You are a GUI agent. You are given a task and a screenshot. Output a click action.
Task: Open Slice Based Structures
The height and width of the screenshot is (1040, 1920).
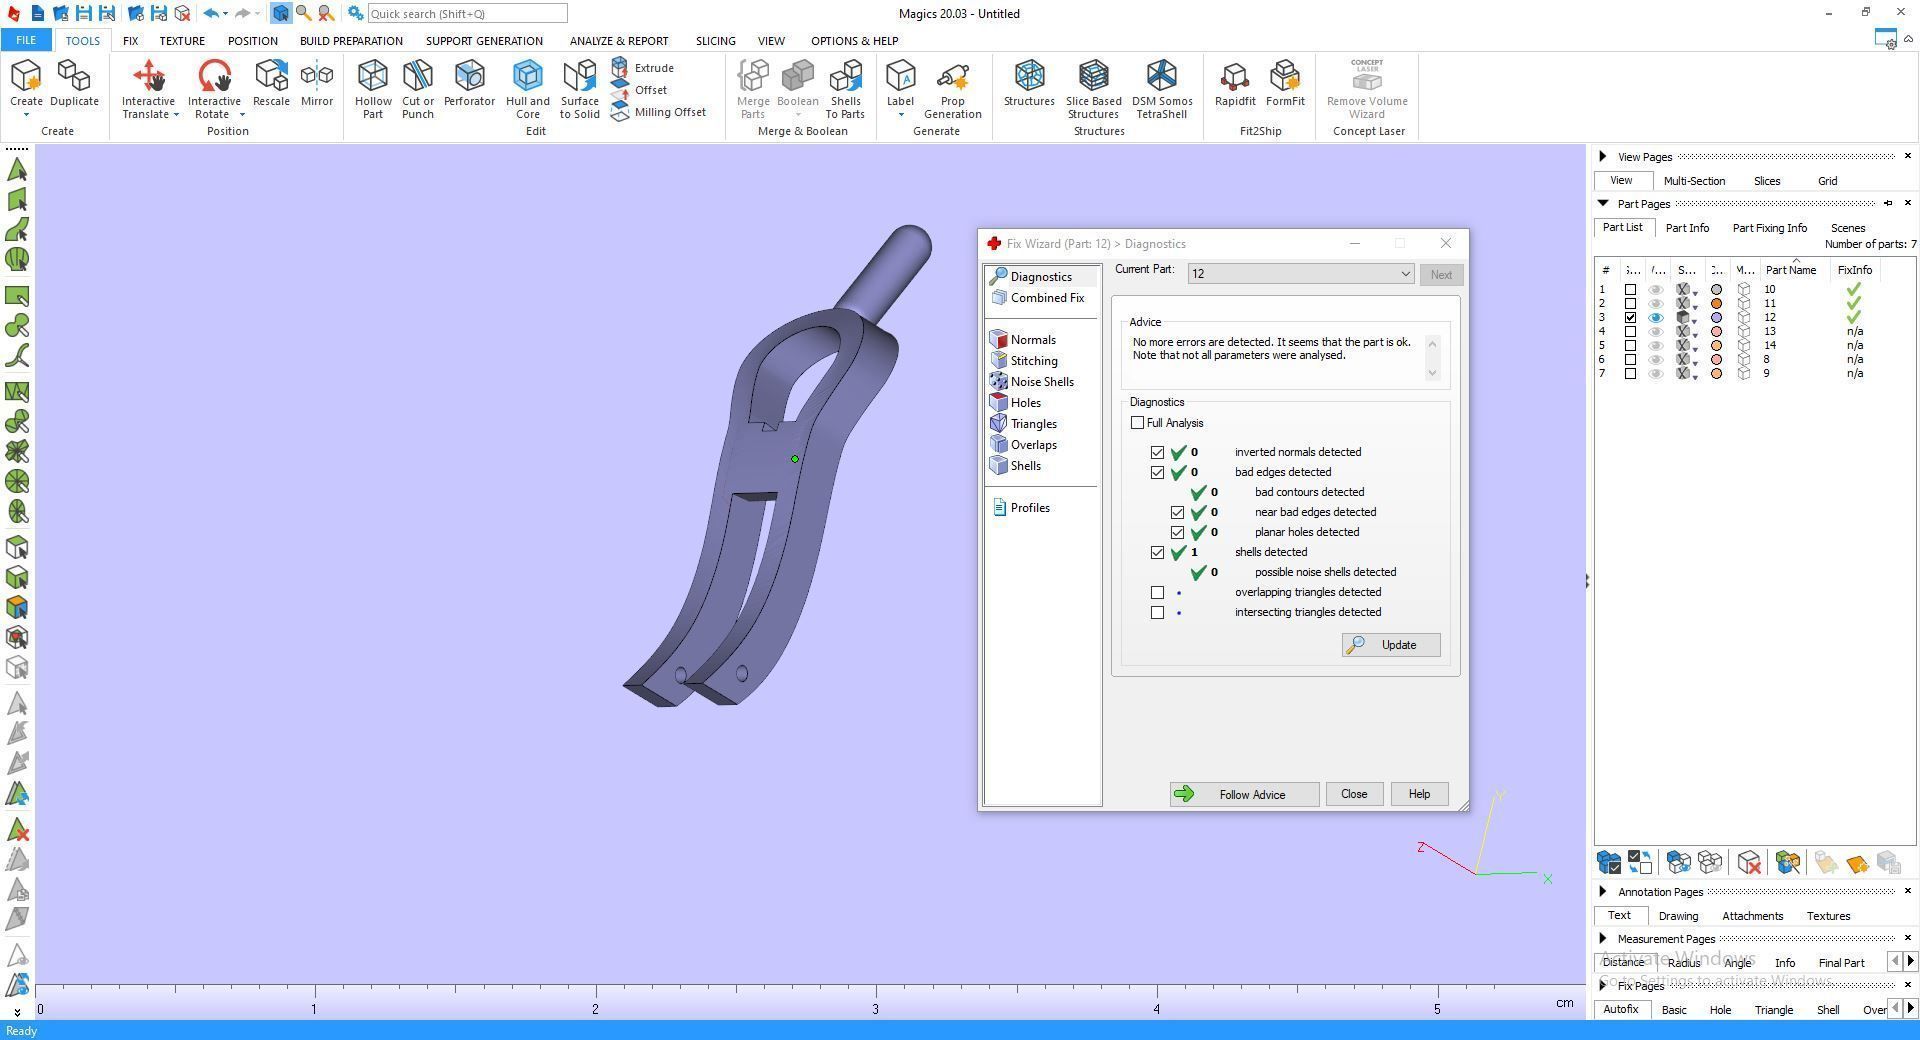click(1093, 89)
